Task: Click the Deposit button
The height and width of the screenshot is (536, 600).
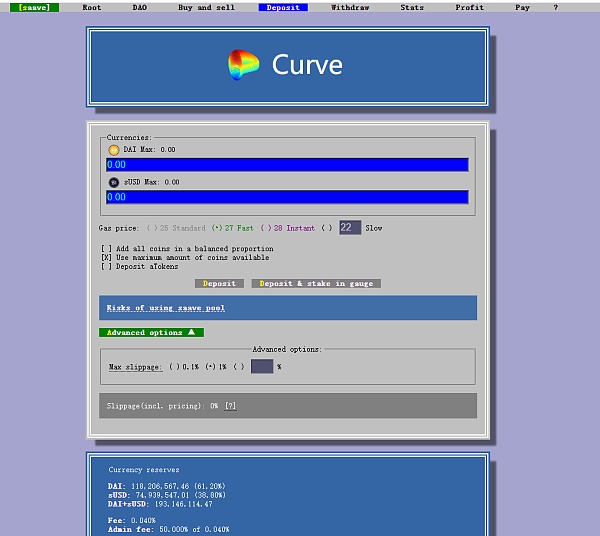Action: 219,283
